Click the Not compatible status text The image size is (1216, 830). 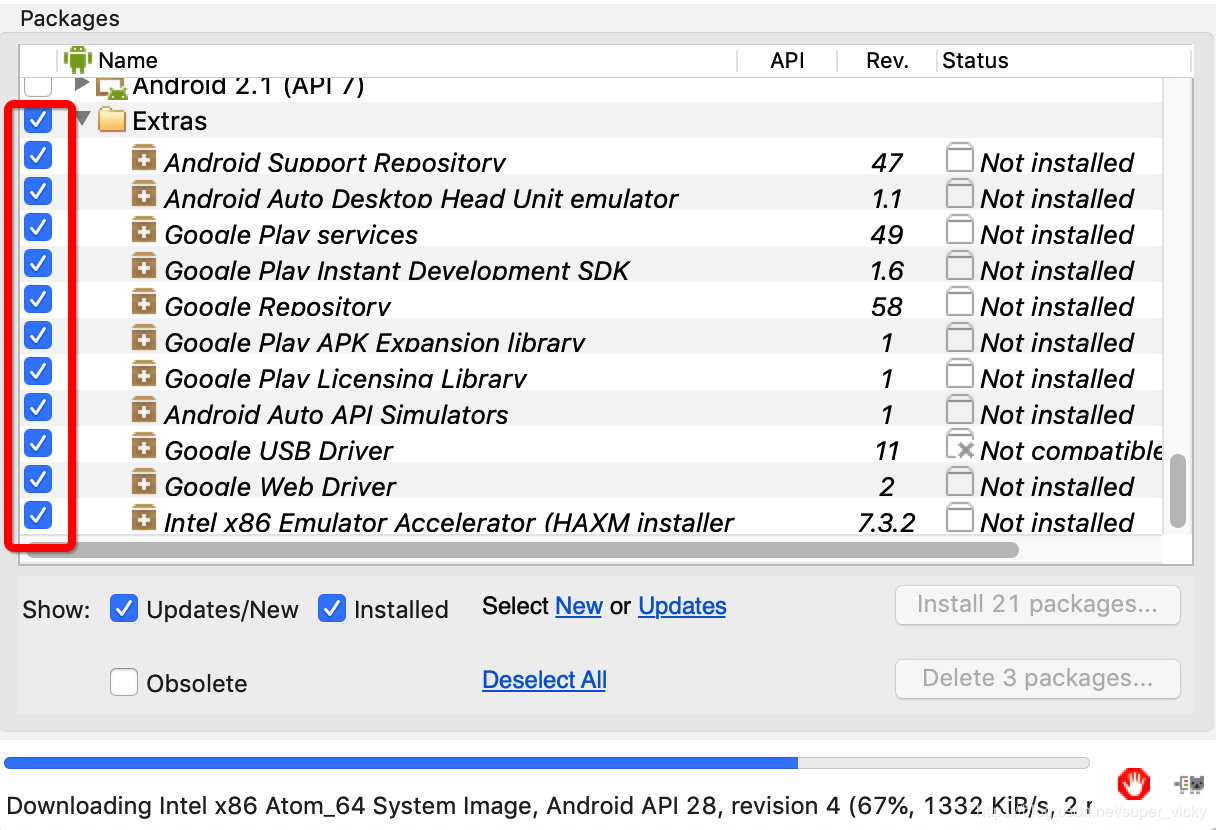tap(1071, 450)
